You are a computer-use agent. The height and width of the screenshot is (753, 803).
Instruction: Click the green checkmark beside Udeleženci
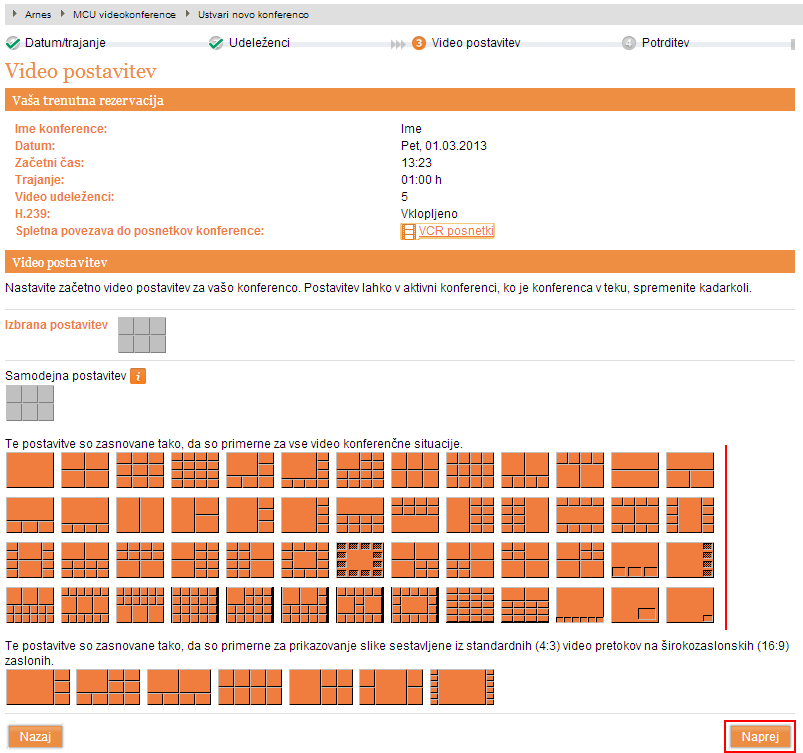216,43
